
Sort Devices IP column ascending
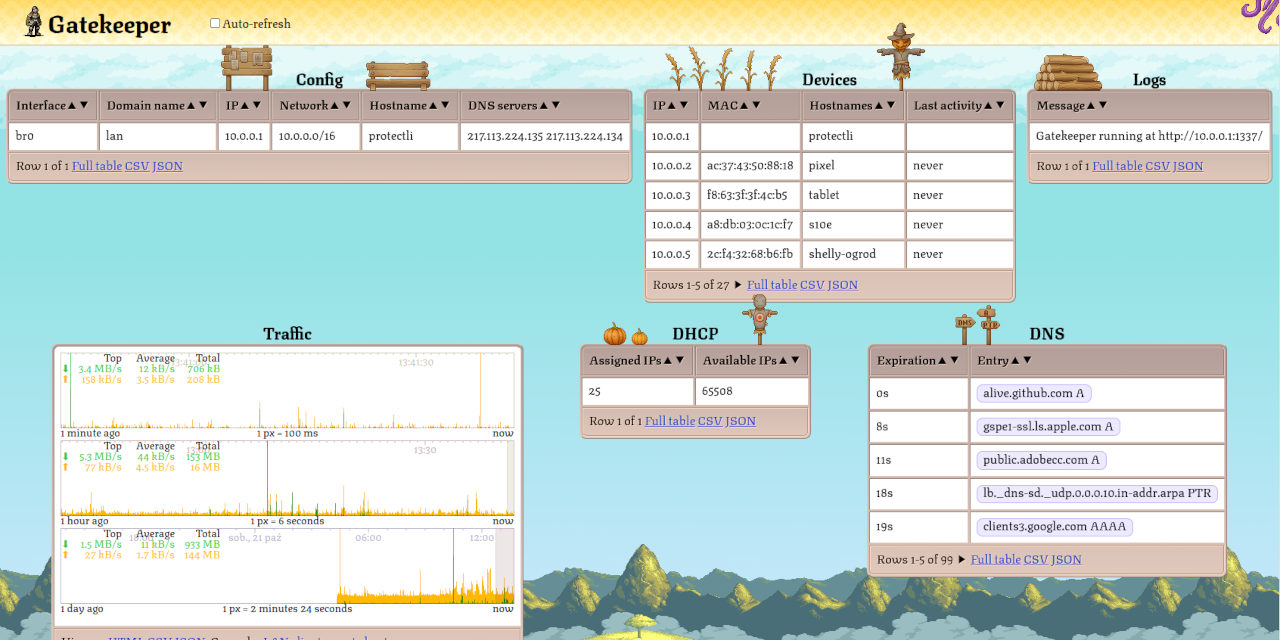point(673,105)
